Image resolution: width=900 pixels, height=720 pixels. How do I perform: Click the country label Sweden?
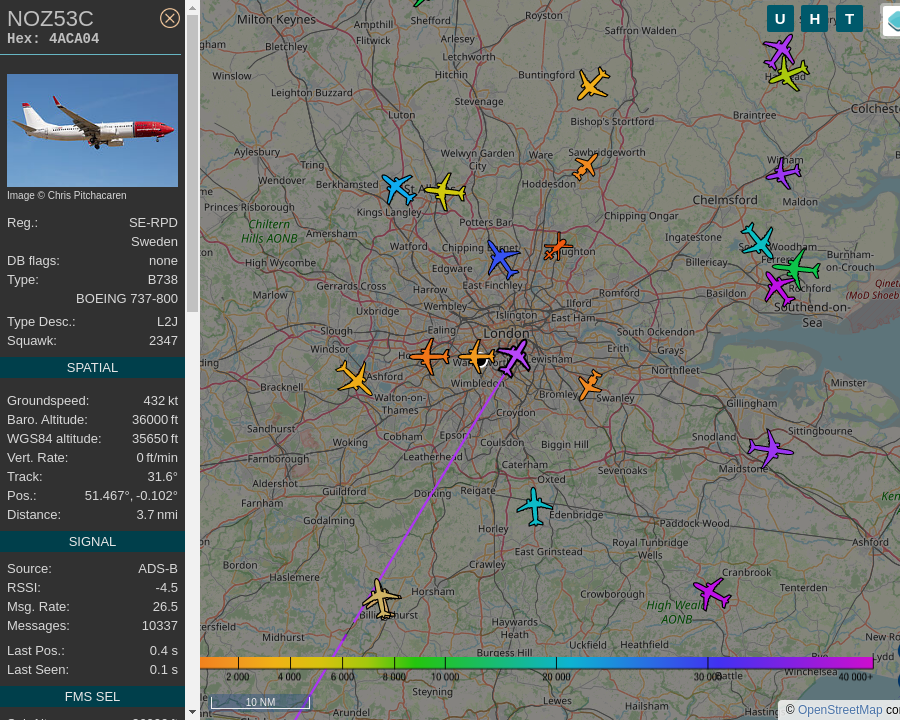pos(154,242)
